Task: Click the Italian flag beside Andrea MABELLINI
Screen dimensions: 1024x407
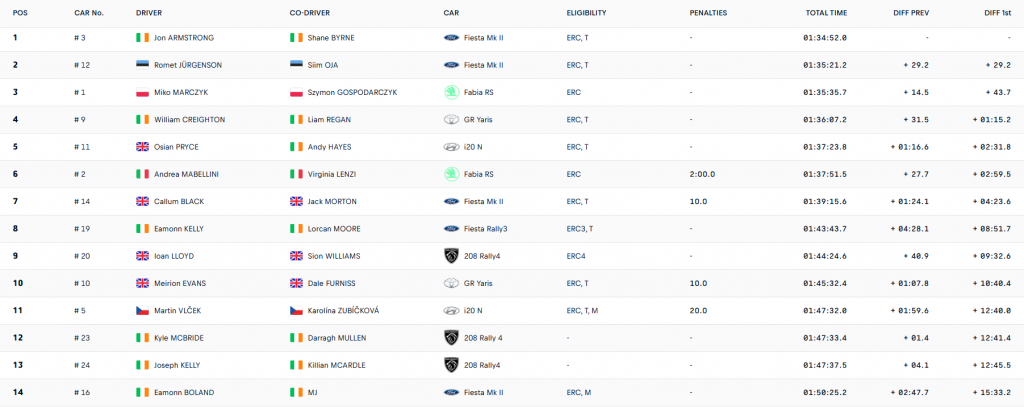Action: tap(142, 174)
